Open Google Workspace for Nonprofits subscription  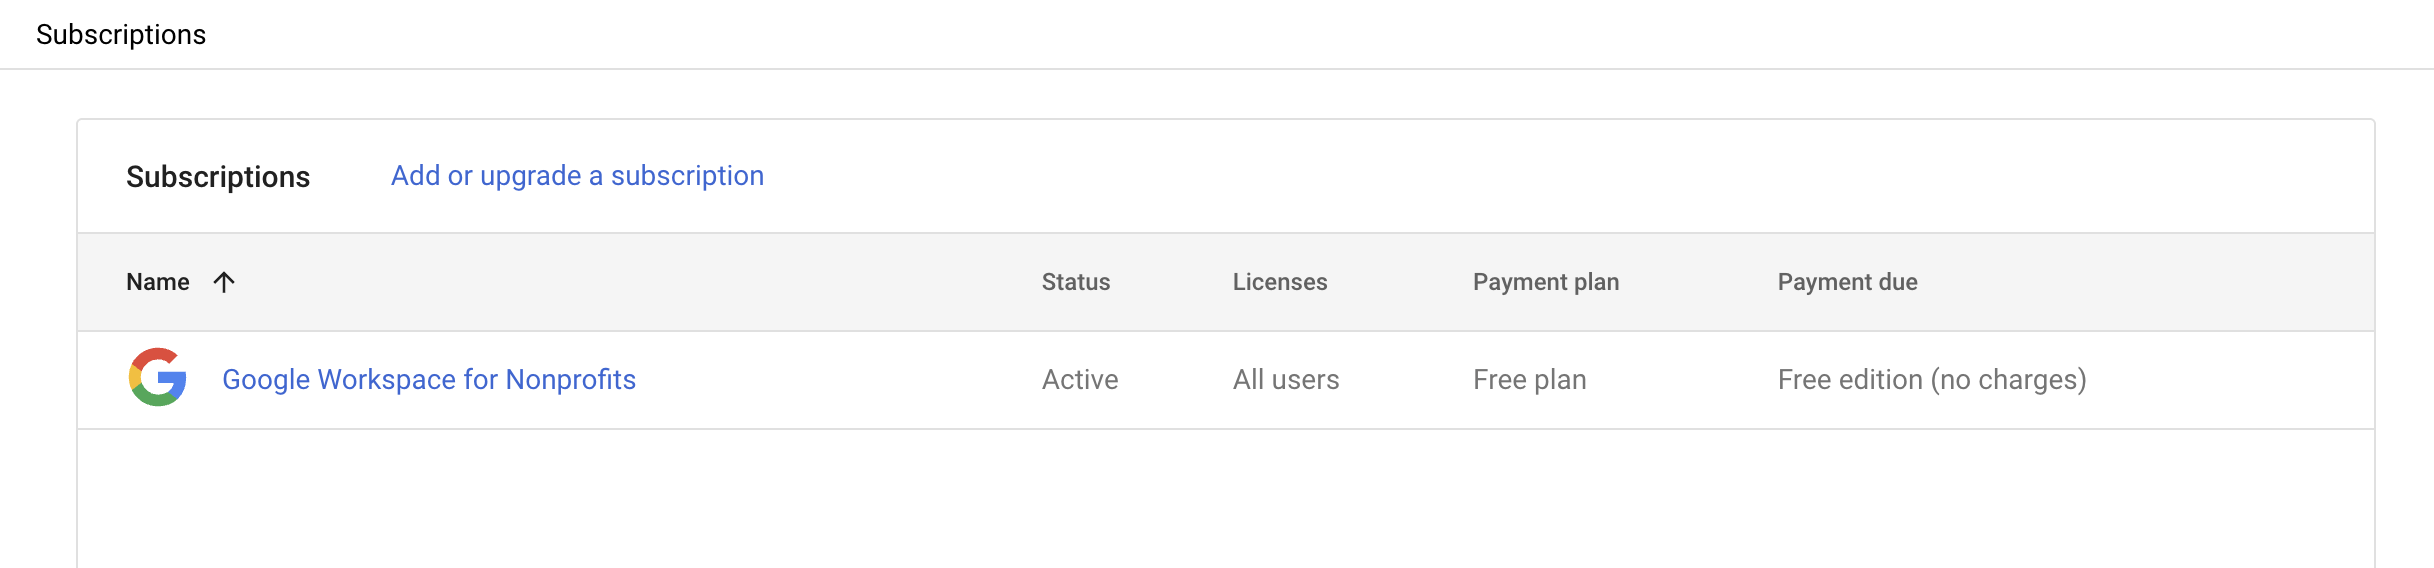(x=429, y=380)
